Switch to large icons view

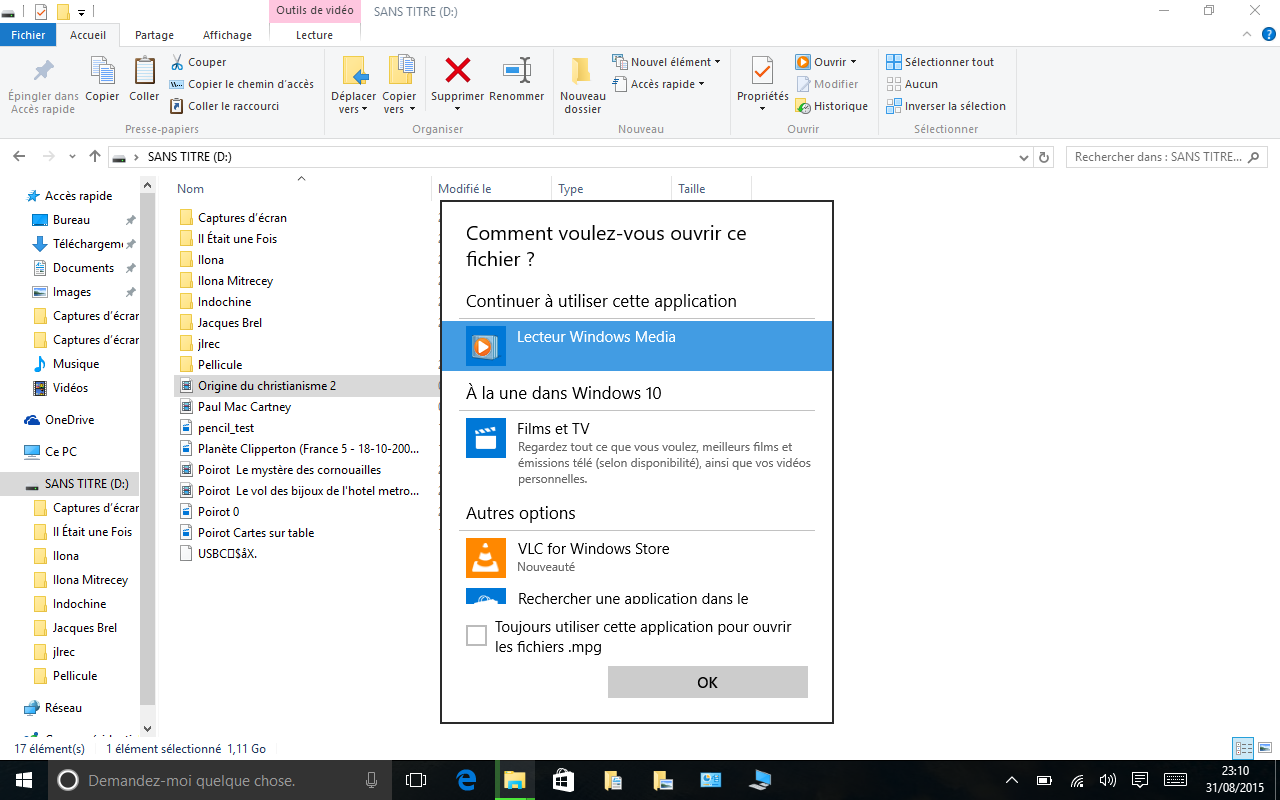[1265, 748]
